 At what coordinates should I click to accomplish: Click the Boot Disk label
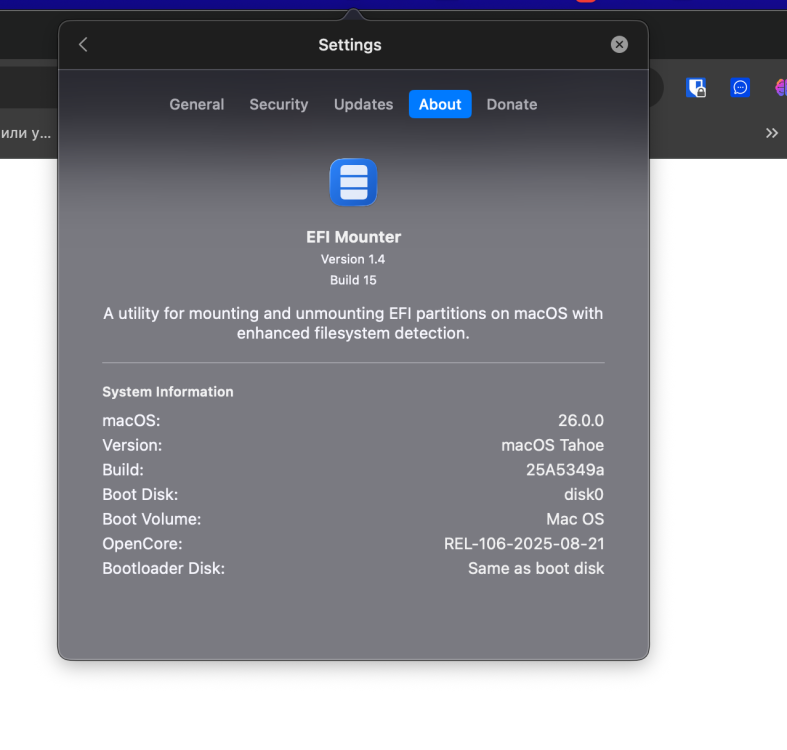[140, 494]
